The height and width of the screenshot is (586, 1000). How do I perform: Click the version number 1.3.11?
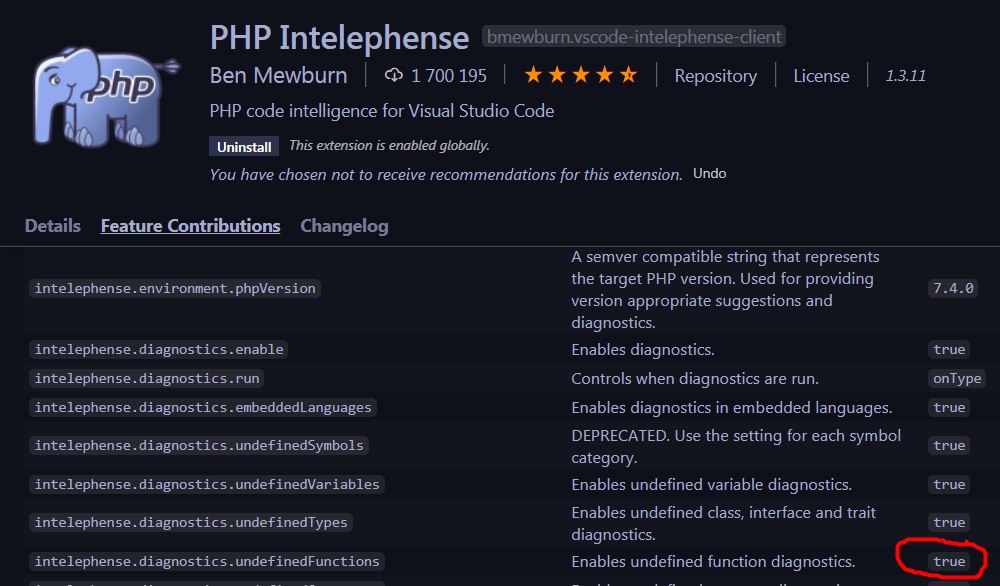(x=905, y=76)
